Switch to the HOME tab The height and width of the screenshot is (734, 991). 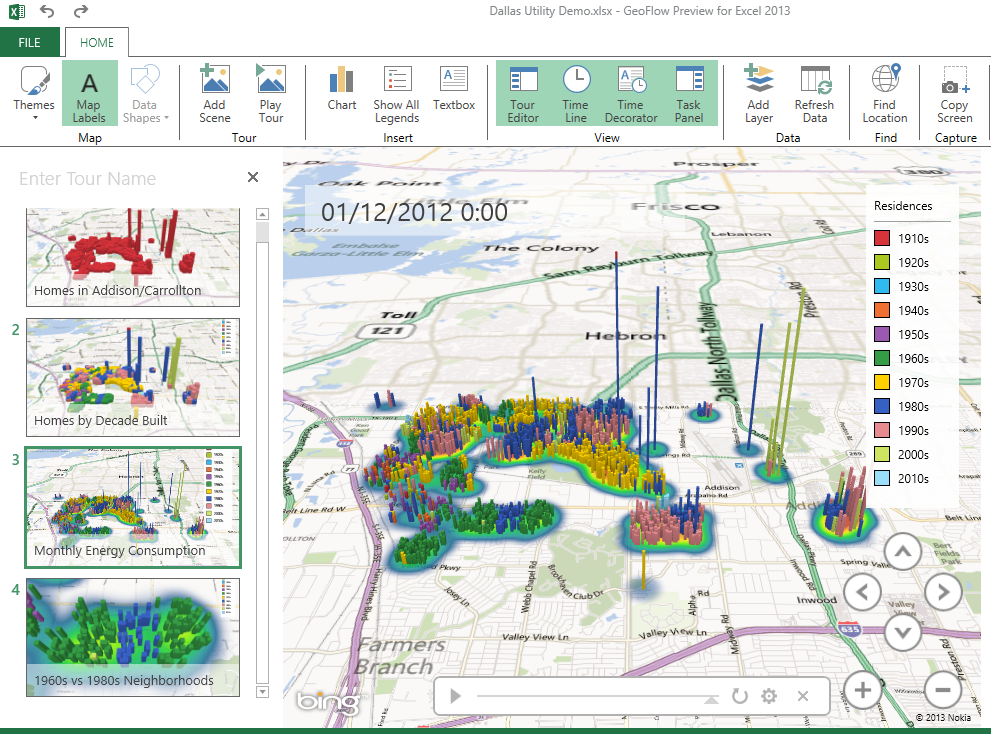(97, 42)
